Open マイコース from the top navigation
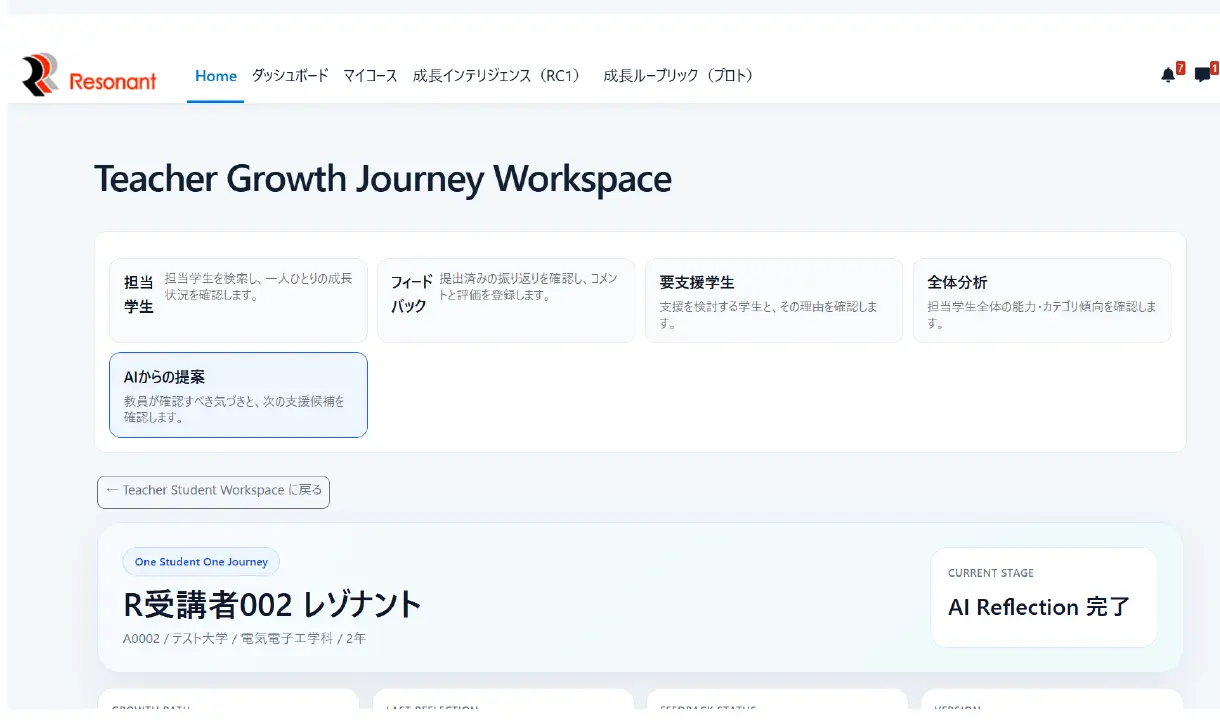 (x=370, y=76)
